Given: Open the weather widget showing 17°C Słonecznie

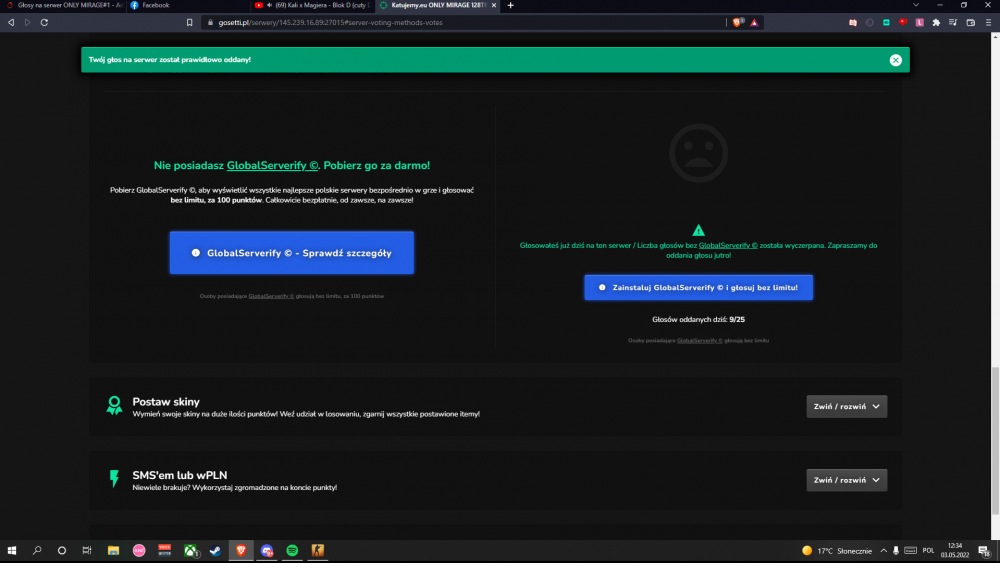Looking at the screenshot, I should (837, 551).
